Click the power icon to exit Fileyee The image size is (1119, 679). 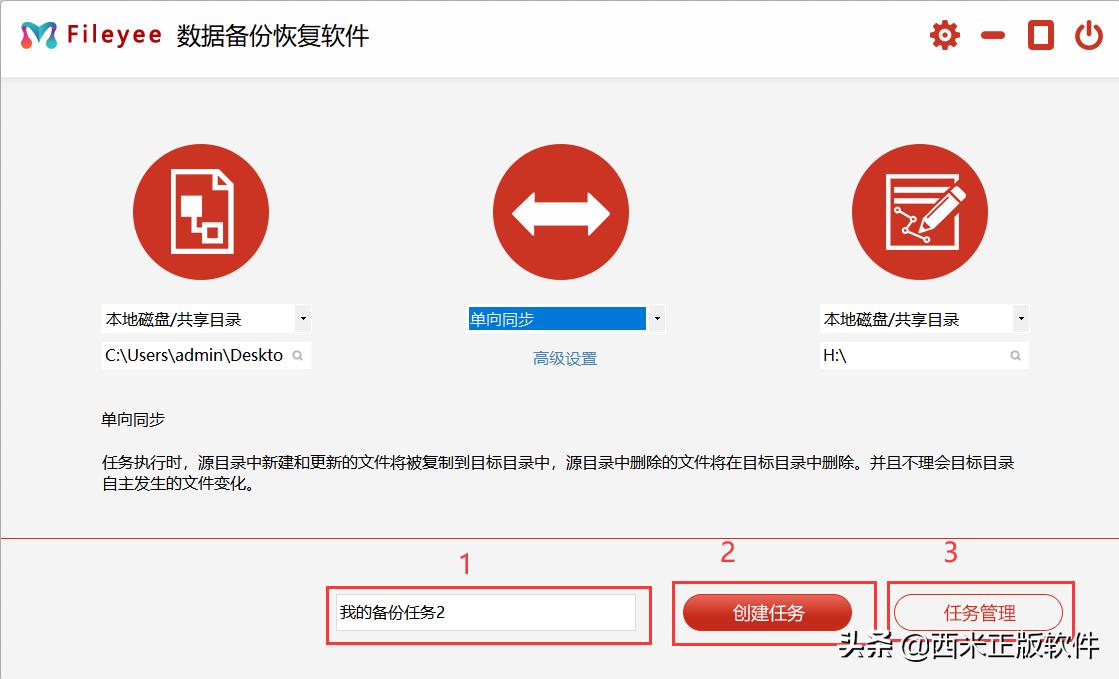(1089, 34)
